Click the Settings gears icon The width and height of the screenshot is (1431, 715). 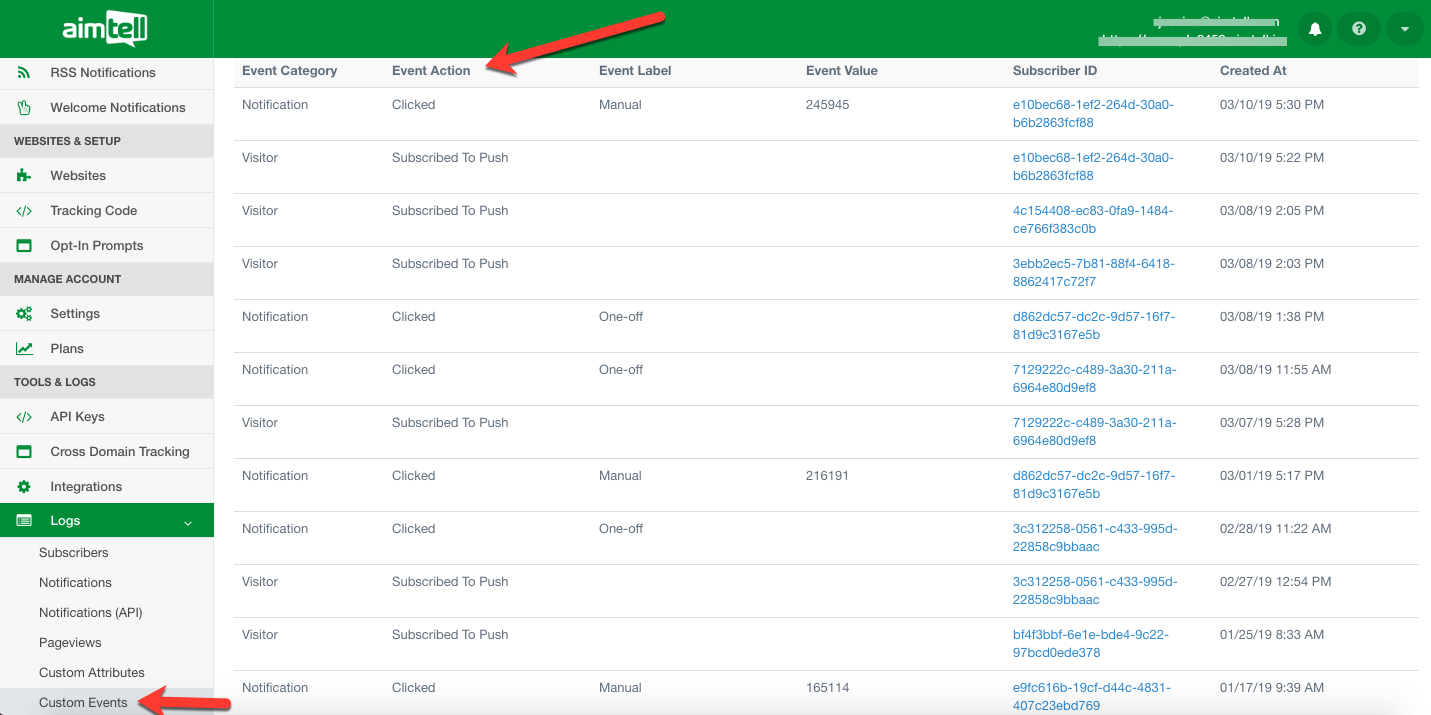(24, 314)
